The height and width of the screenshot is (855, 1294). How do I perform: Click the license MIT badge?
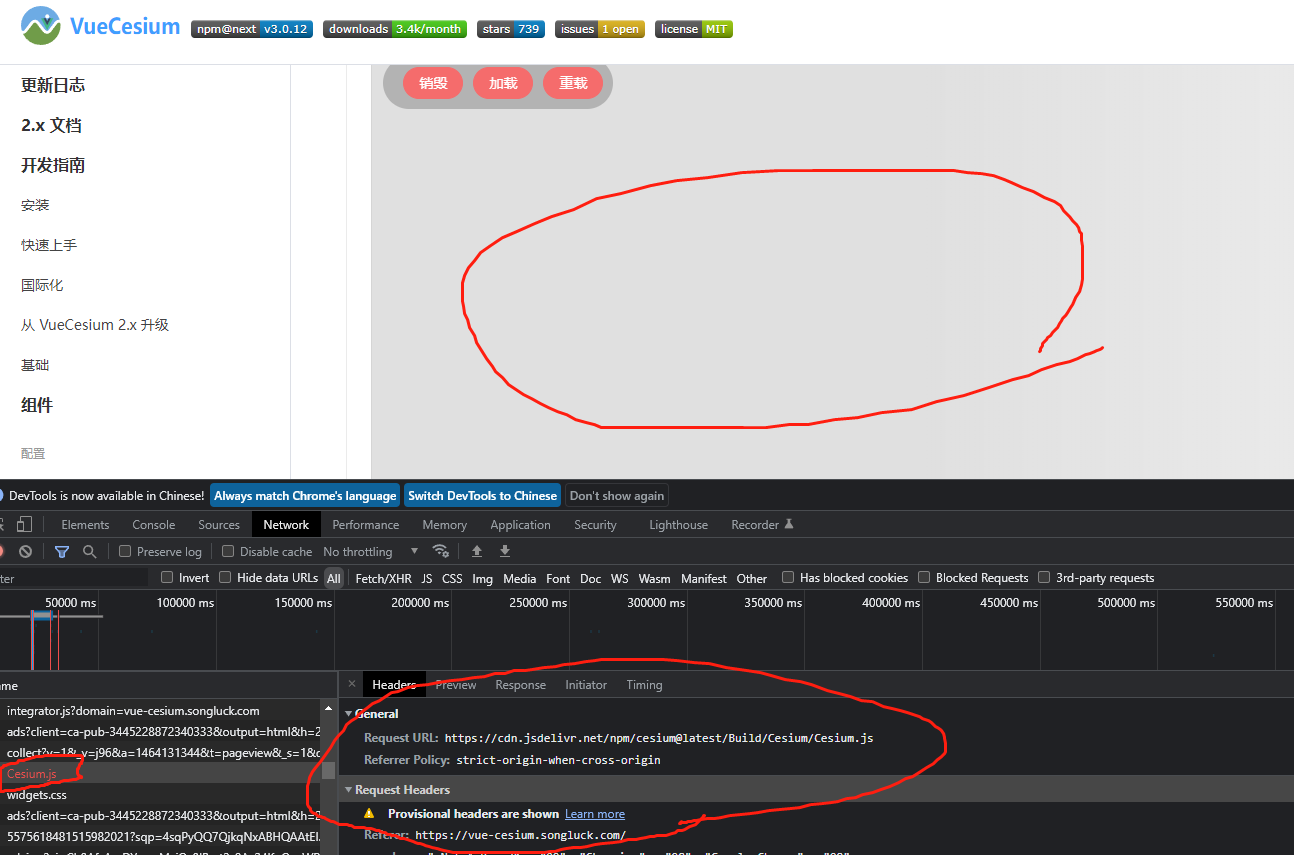point(694,29)
